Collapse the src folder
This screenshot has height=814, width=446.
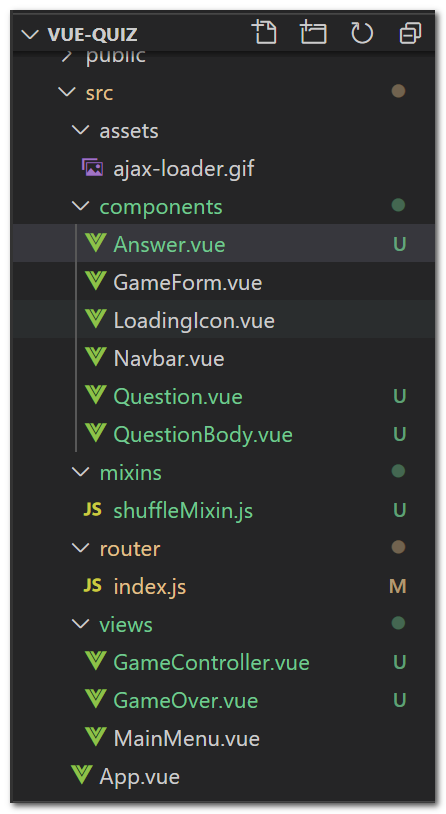click(67, 92)
